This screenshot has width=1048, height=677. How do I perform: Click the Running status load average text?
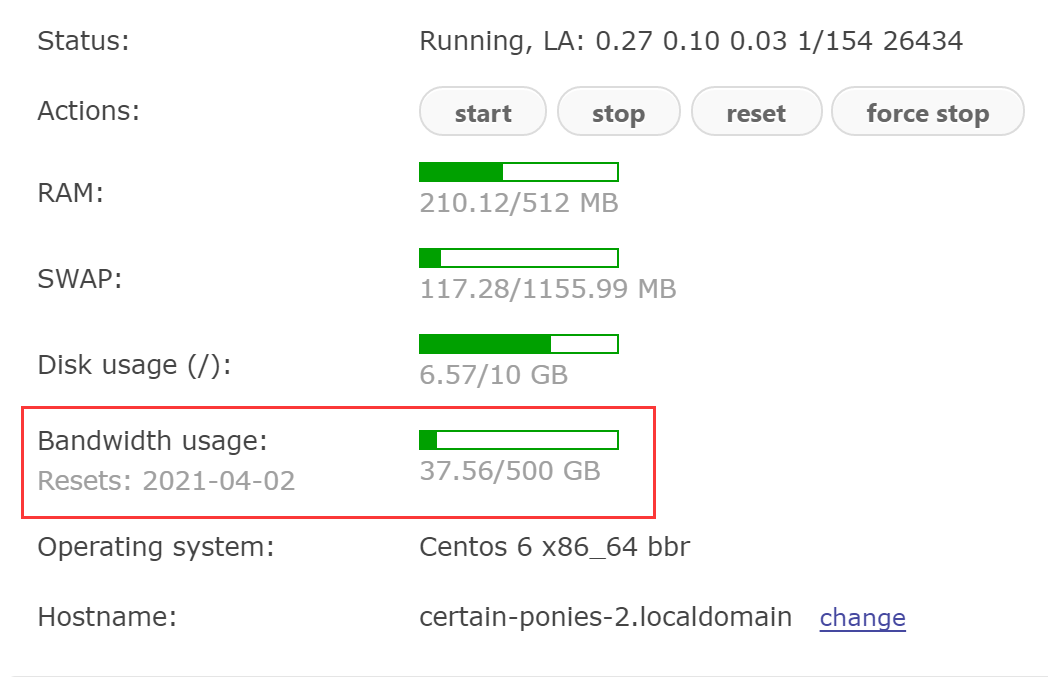point(690,42)
